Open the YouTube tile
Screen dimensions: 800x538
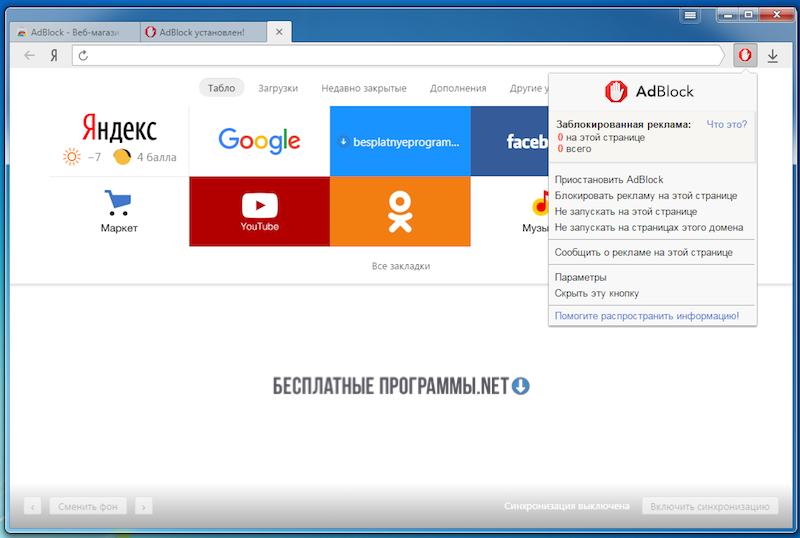click(259, 211)
